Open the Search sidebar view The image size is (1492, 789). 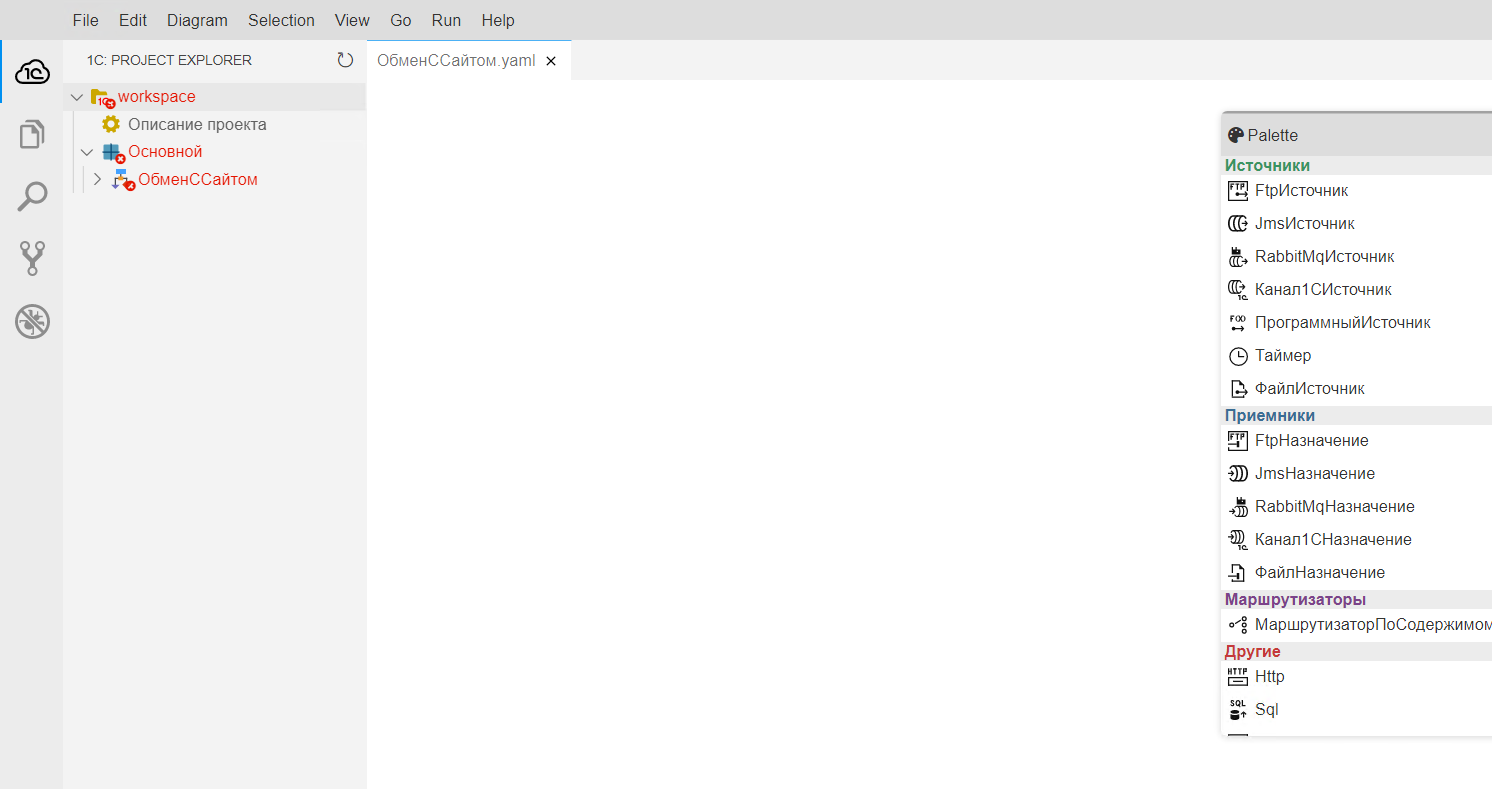click(32, 197)
